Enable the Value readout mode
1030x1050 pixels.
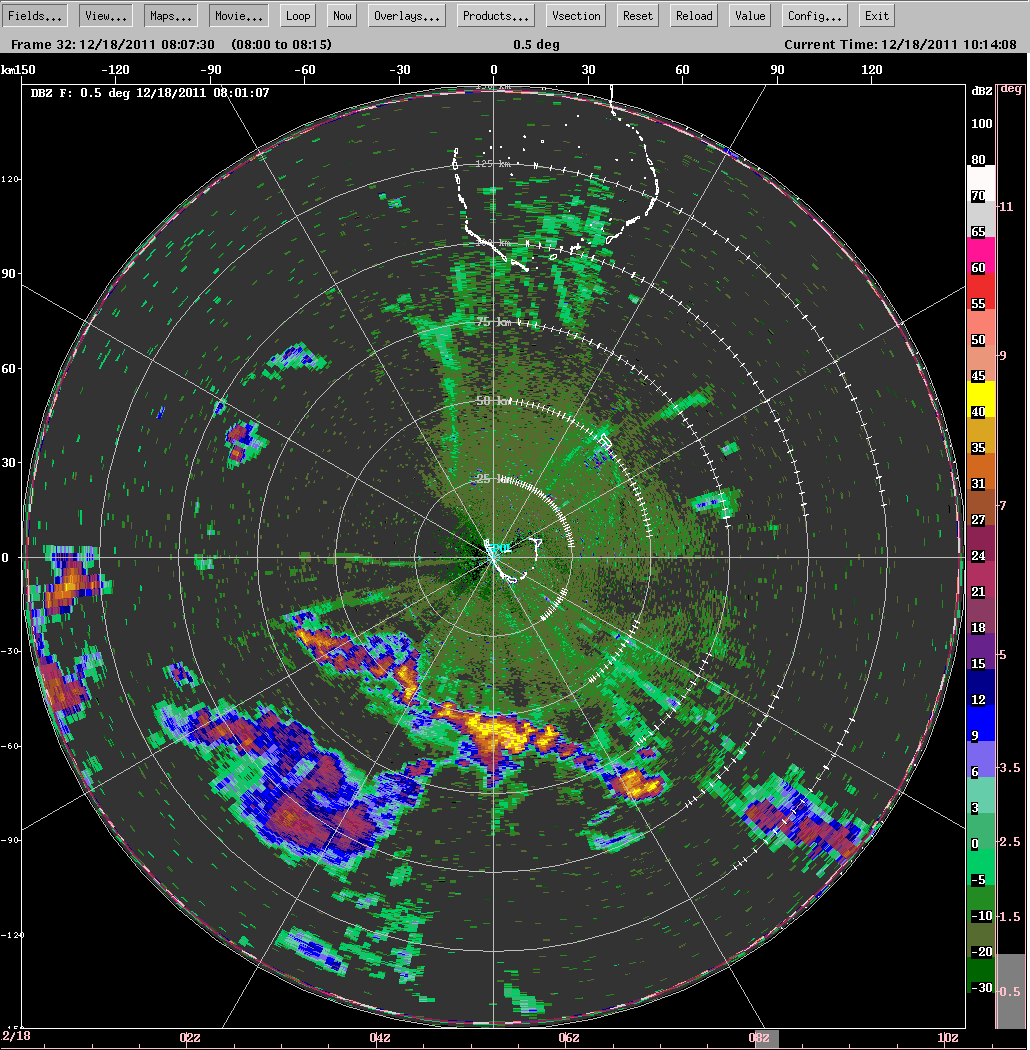749,15
